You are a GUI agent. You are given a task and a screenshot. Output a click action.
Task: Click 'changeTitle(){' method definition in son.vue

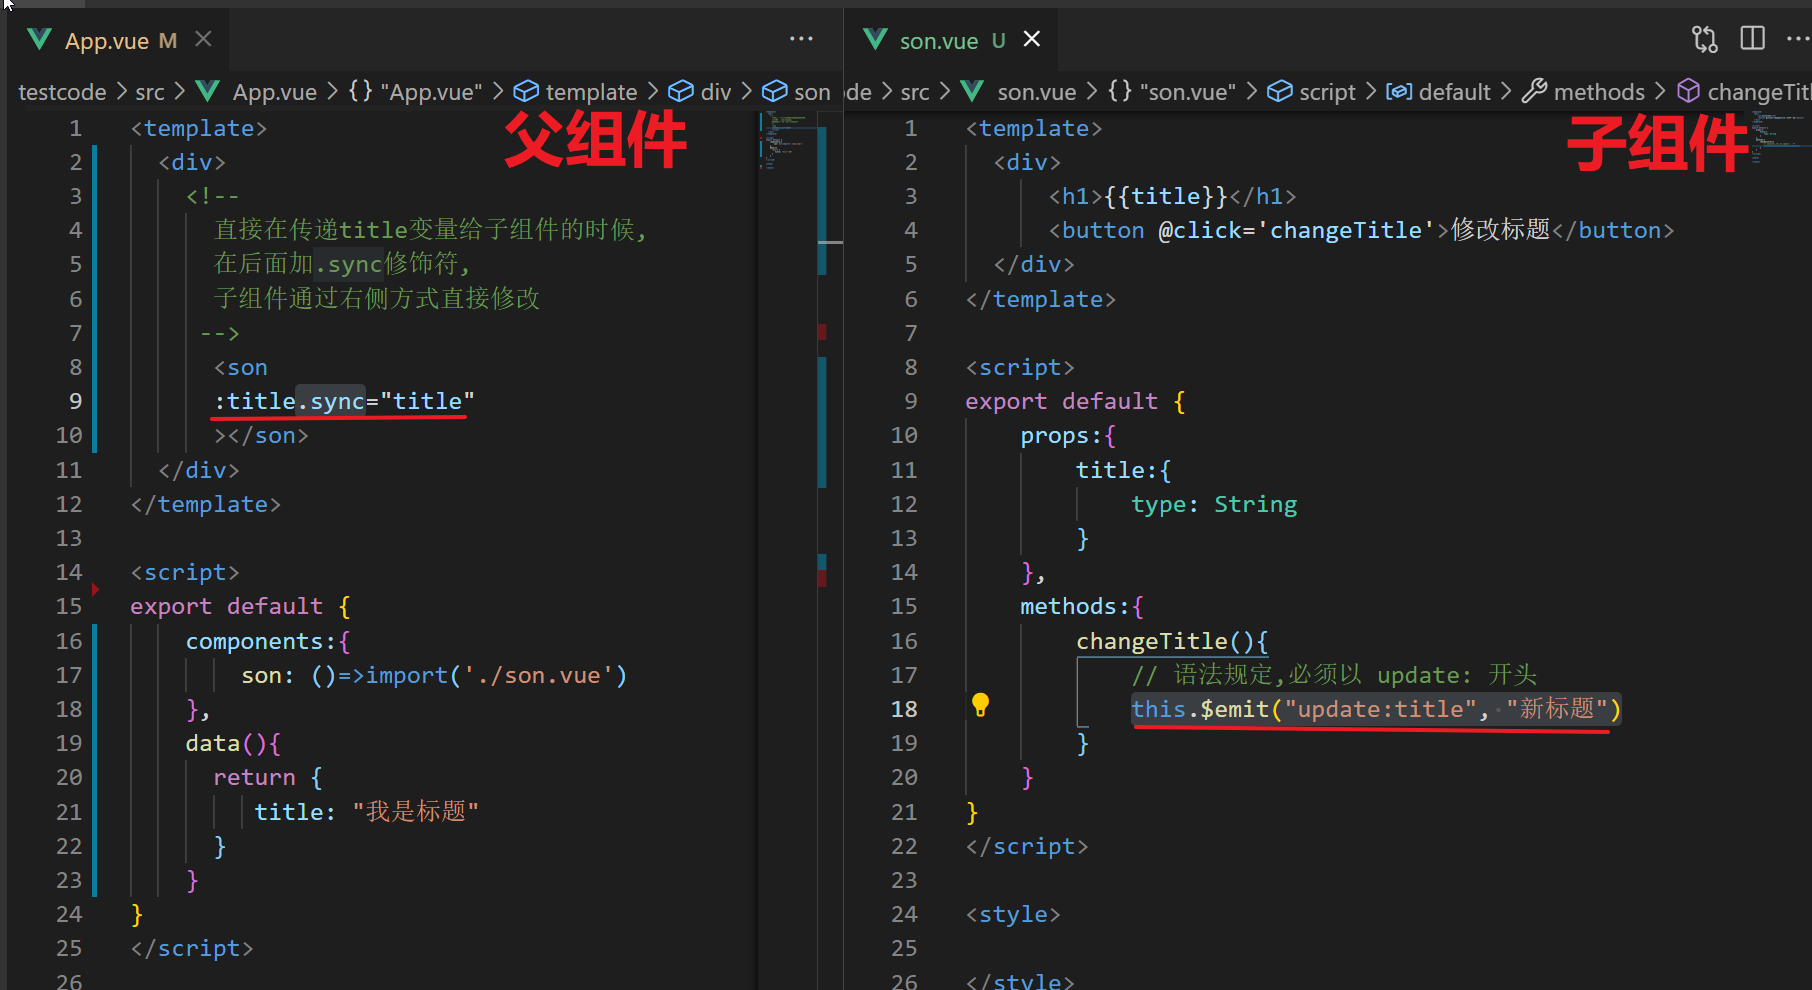(1172, 641)
